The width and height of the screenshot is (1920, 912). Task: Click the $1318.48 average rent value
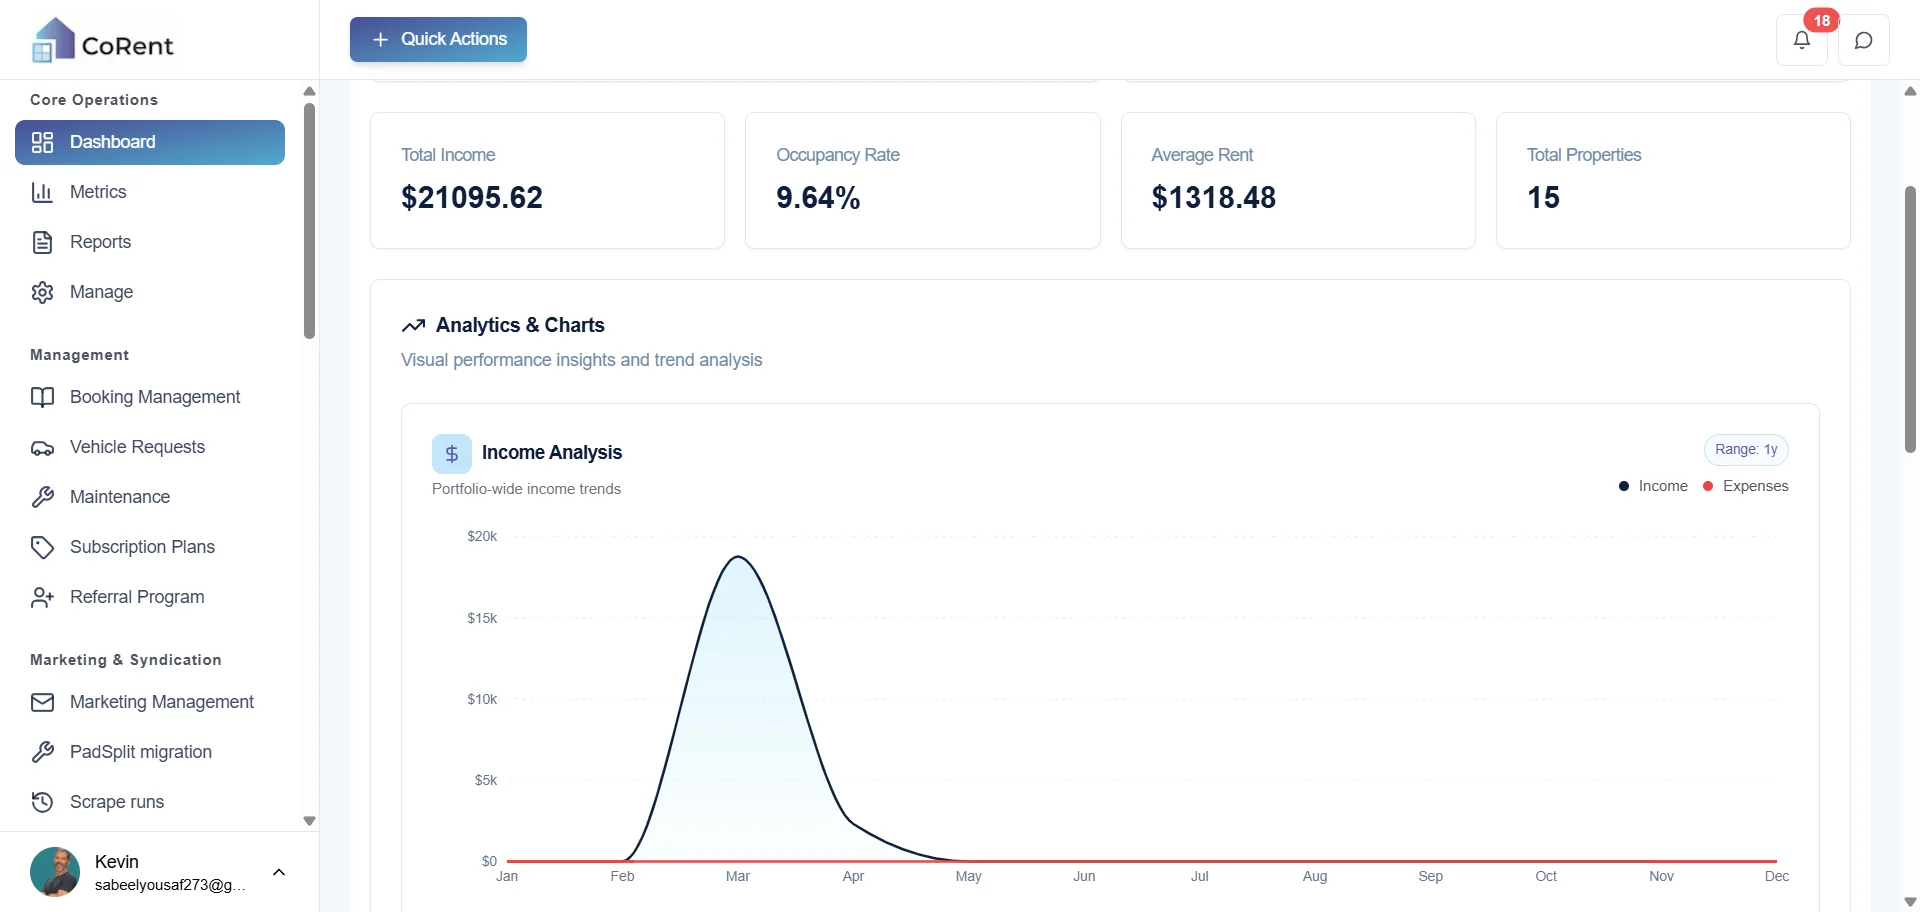pyautogui.click(x=1214, y=197)
